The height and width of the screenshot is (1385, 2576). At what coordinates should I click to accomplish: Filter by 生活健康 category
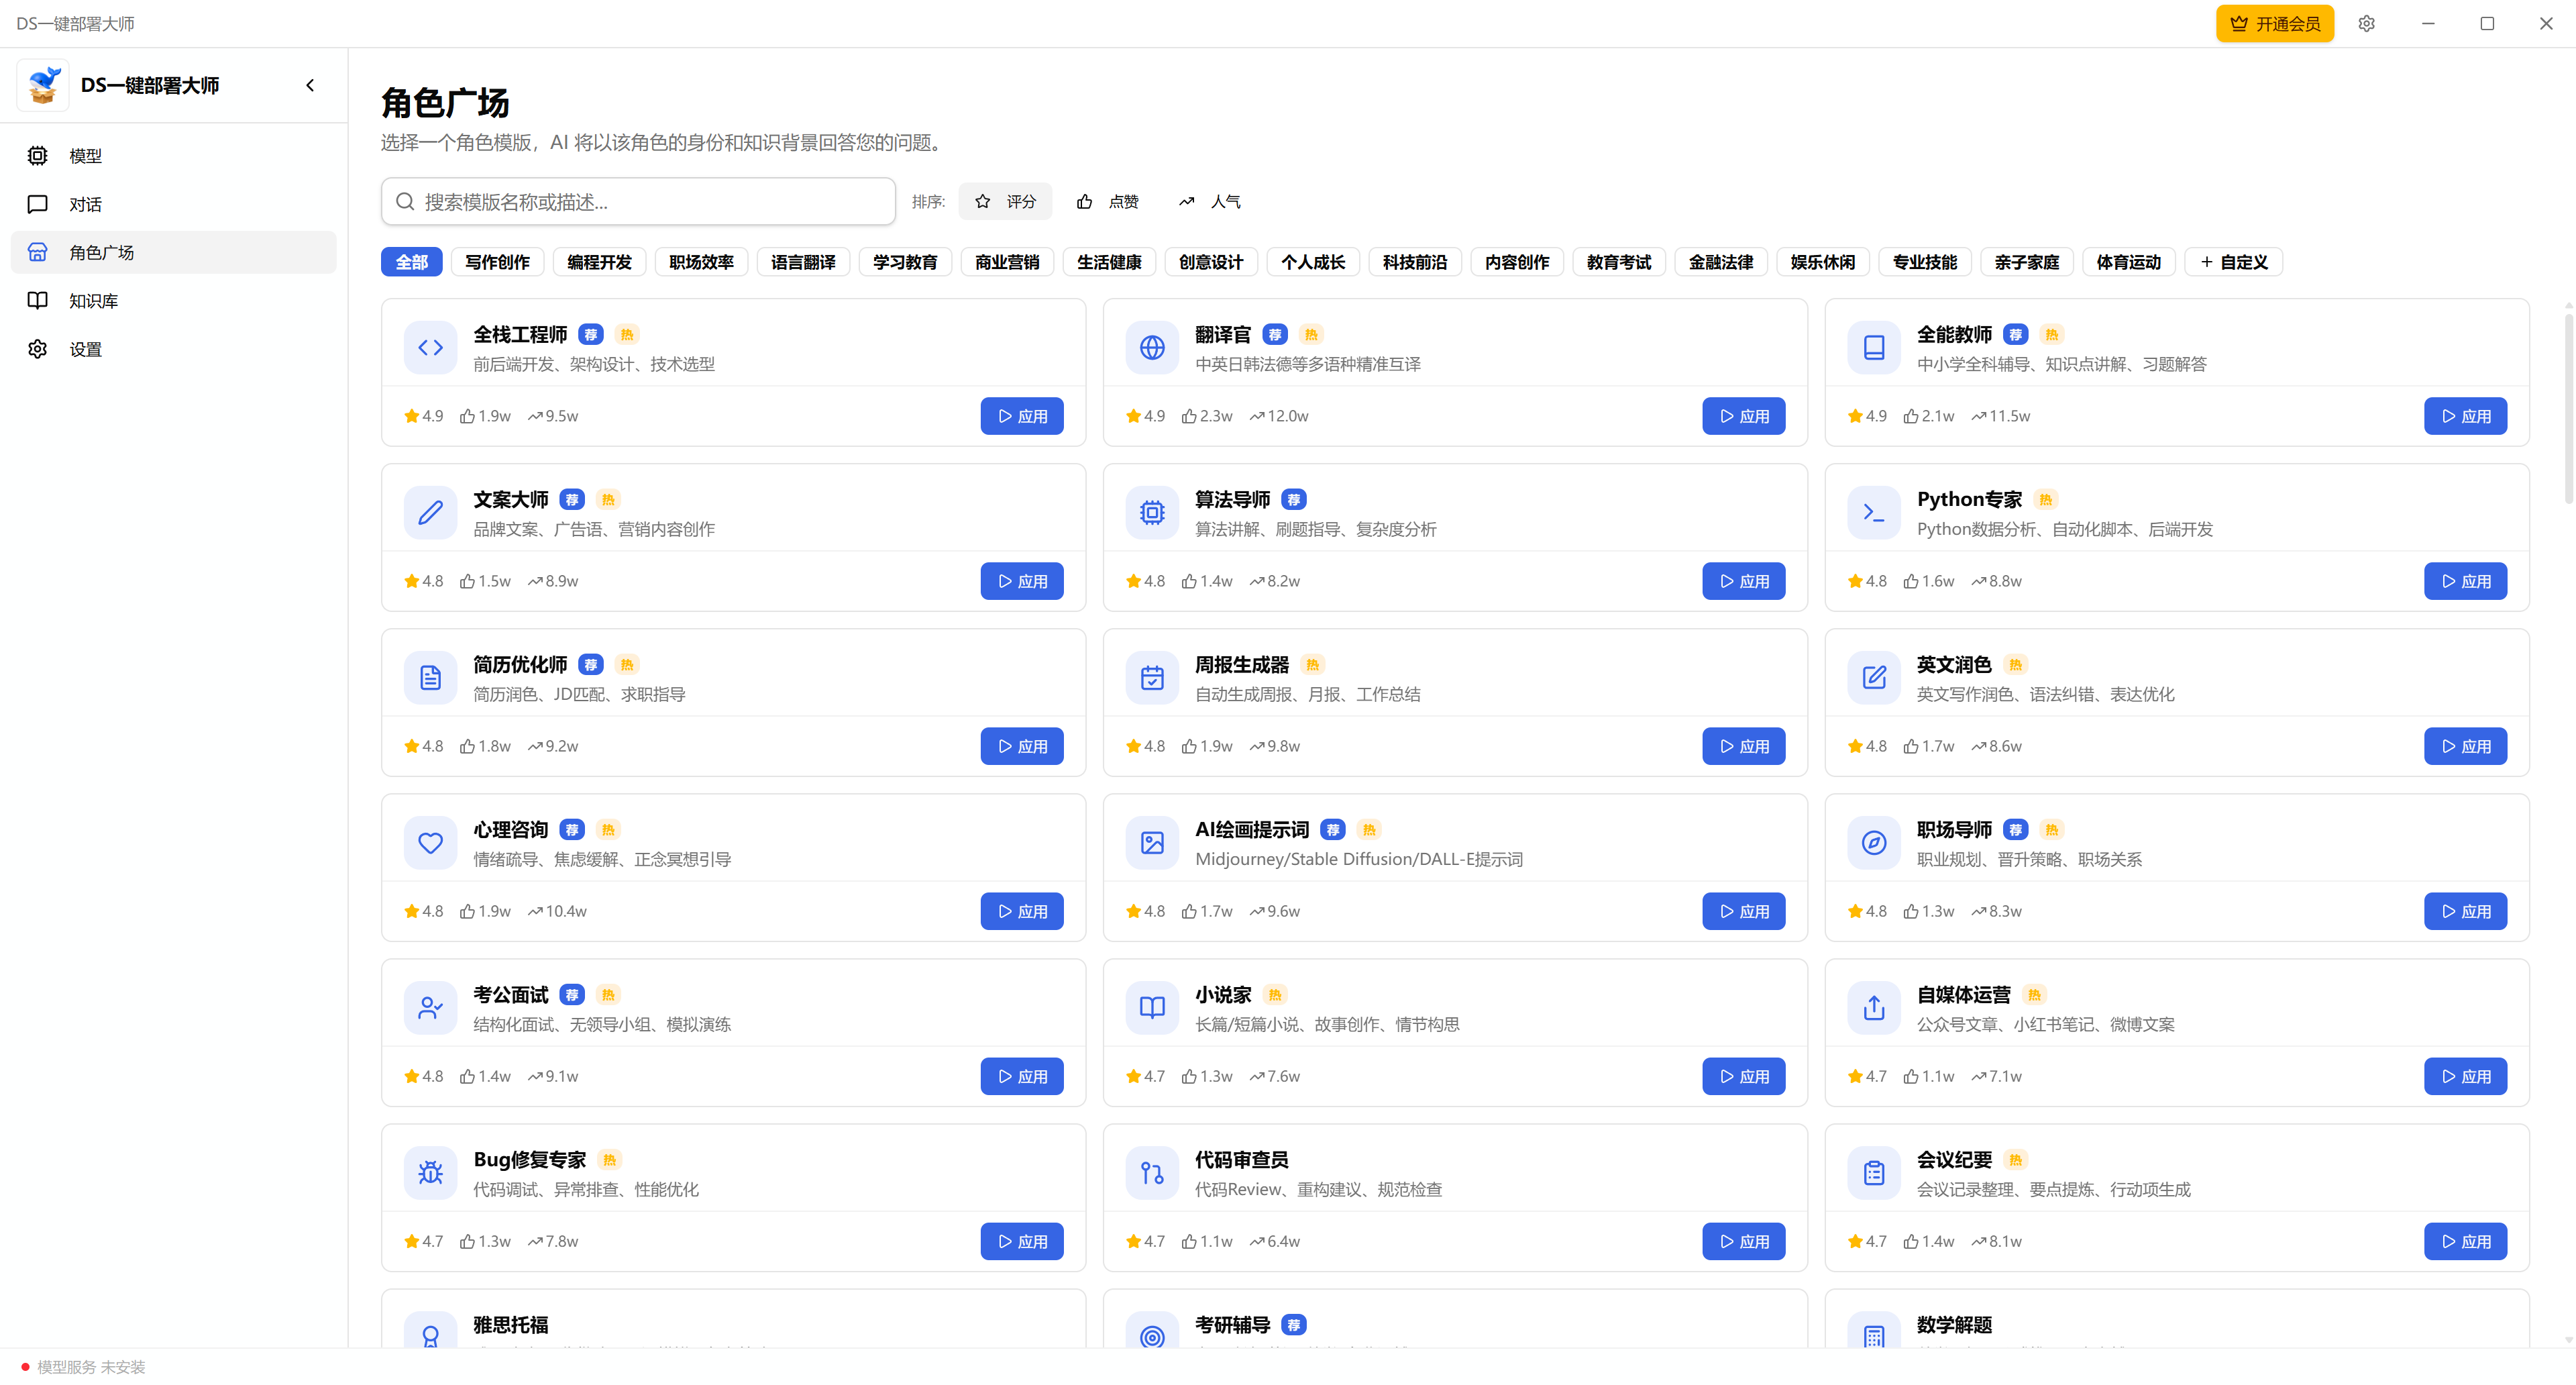coord(1109,262)
